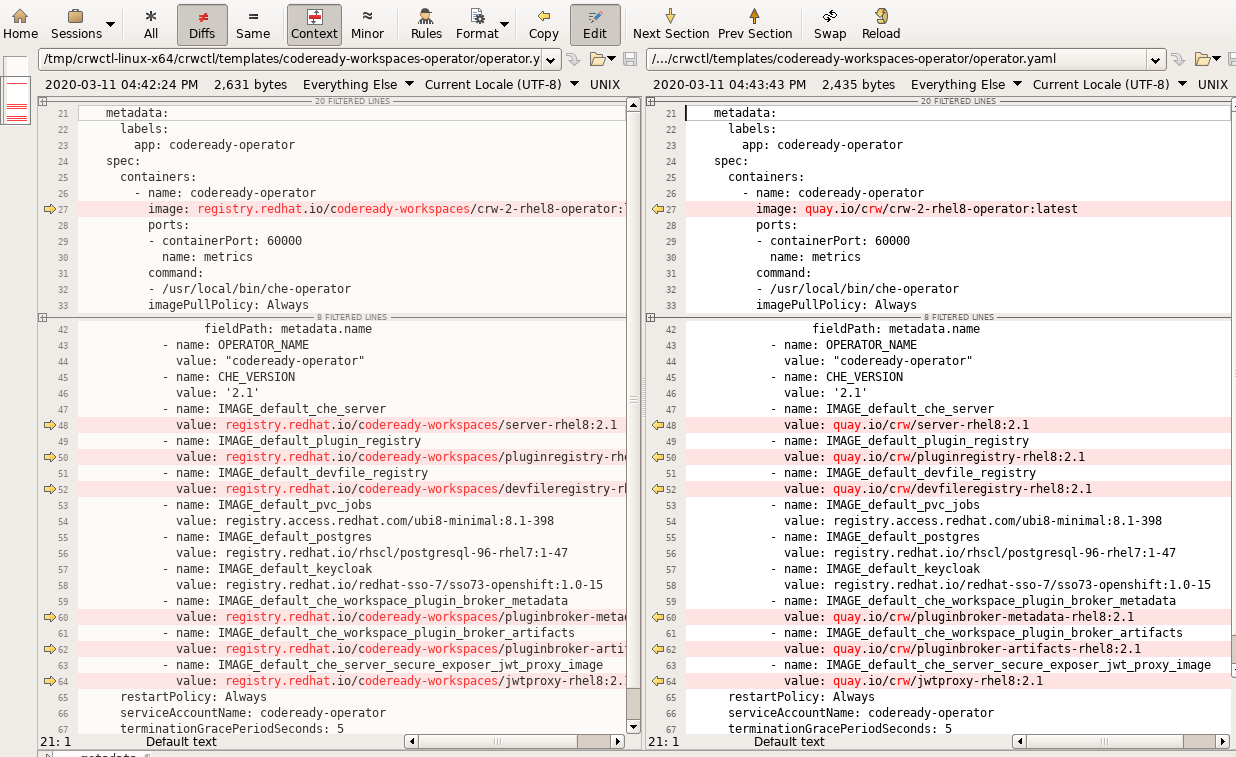Viewport: 1236px width, 757px height.
Task: Click the right file path field
Action: point(897,59)
